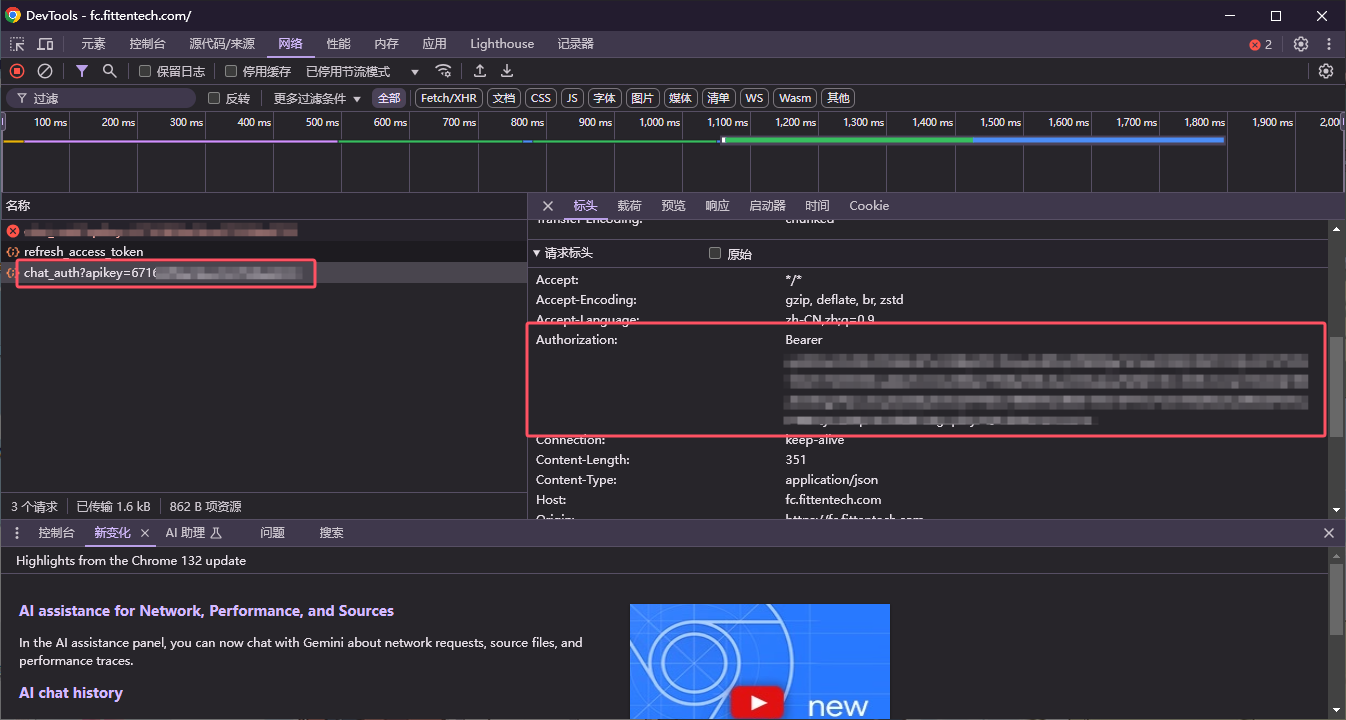Filter by 文档 requests
Viewport: 1346px width, 720px height.
[x=504, y=98]
